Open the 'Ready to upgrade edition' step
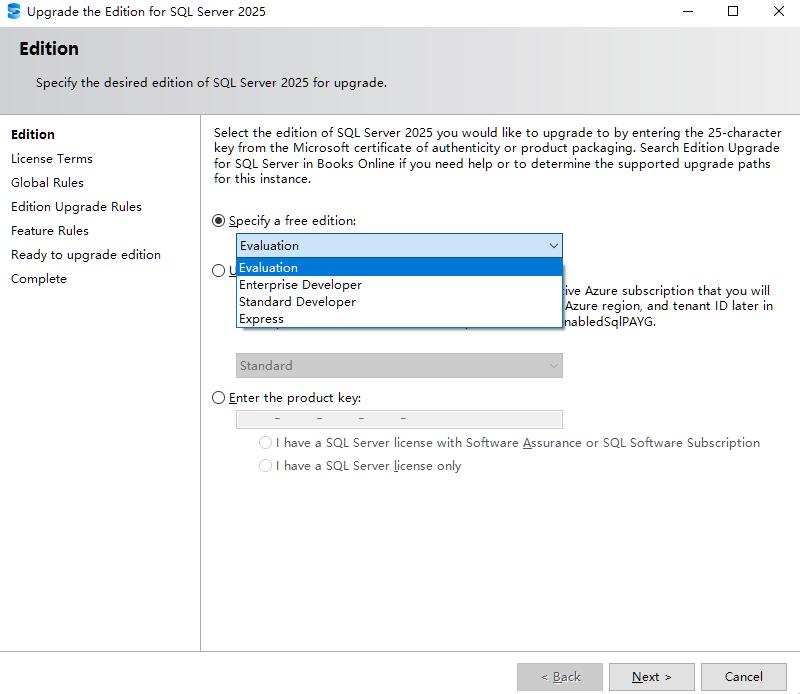This screenshot has width=800, height=694. coord(86,255)
